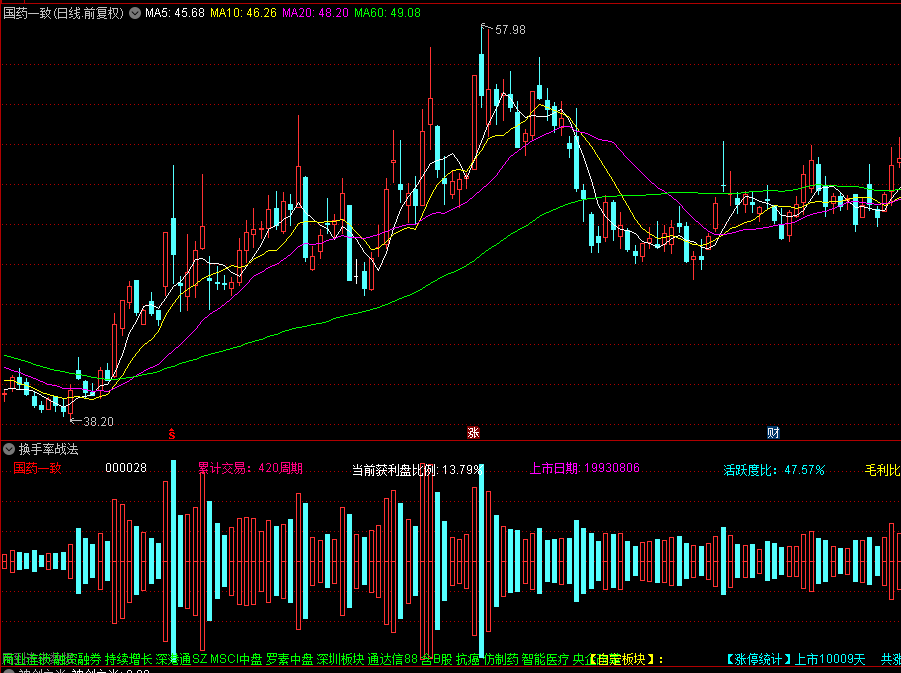This screenshot has height=673, width=901.
Task: Click the 上市10009天 text
Action: 830,659
